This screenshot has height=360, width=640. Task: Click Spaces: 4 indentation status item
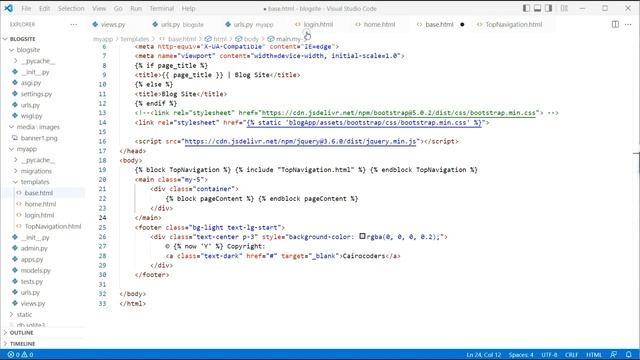pos(521,355)
